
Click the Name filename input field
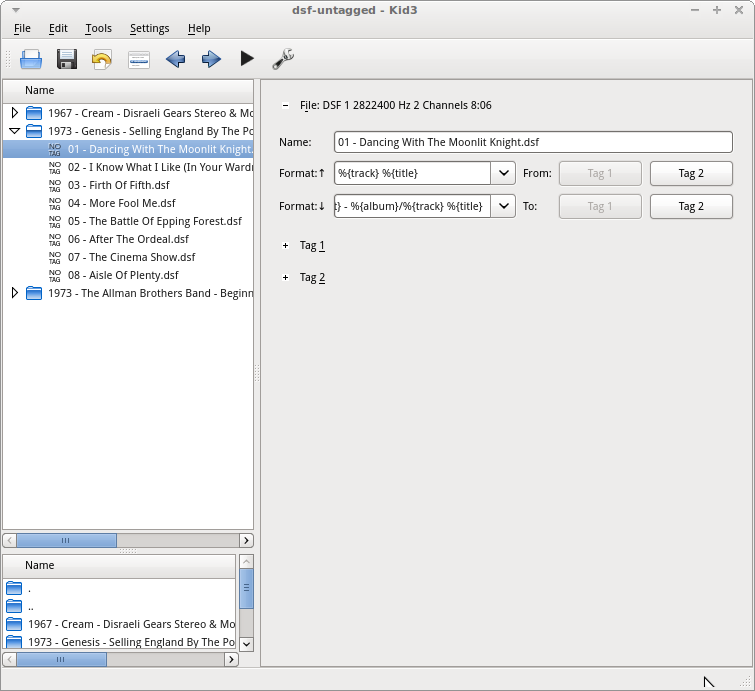(533, 143)
